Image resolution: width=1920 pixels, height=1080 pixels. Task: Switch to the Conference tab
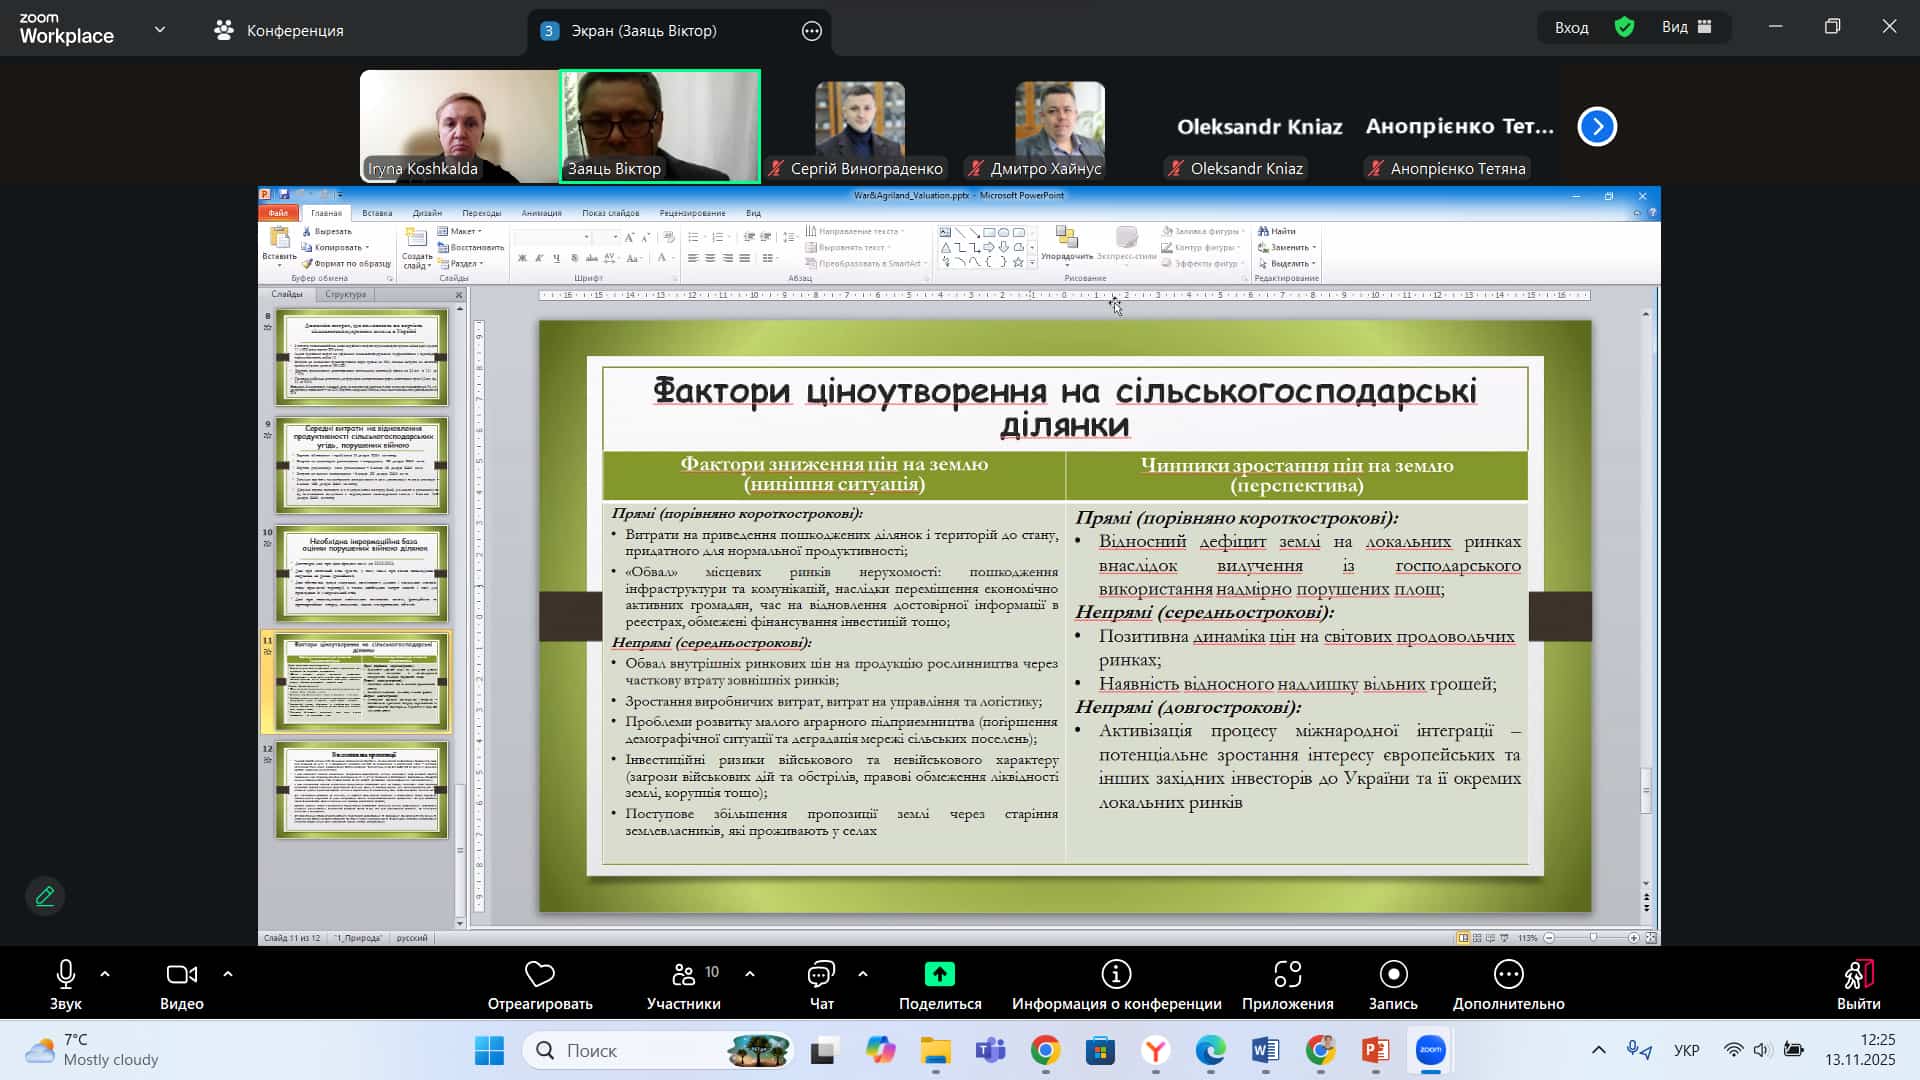[280, 30]
